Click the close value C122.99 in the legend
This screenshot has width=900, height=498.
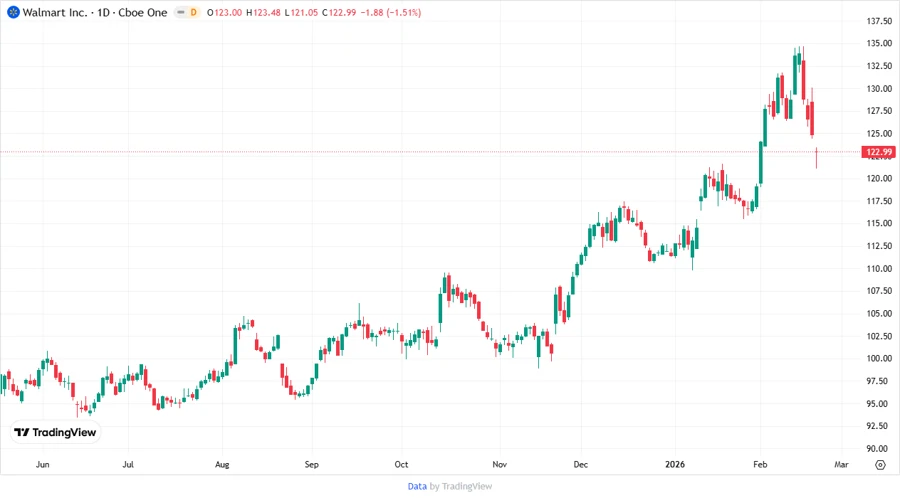click(x=339, y=12)
